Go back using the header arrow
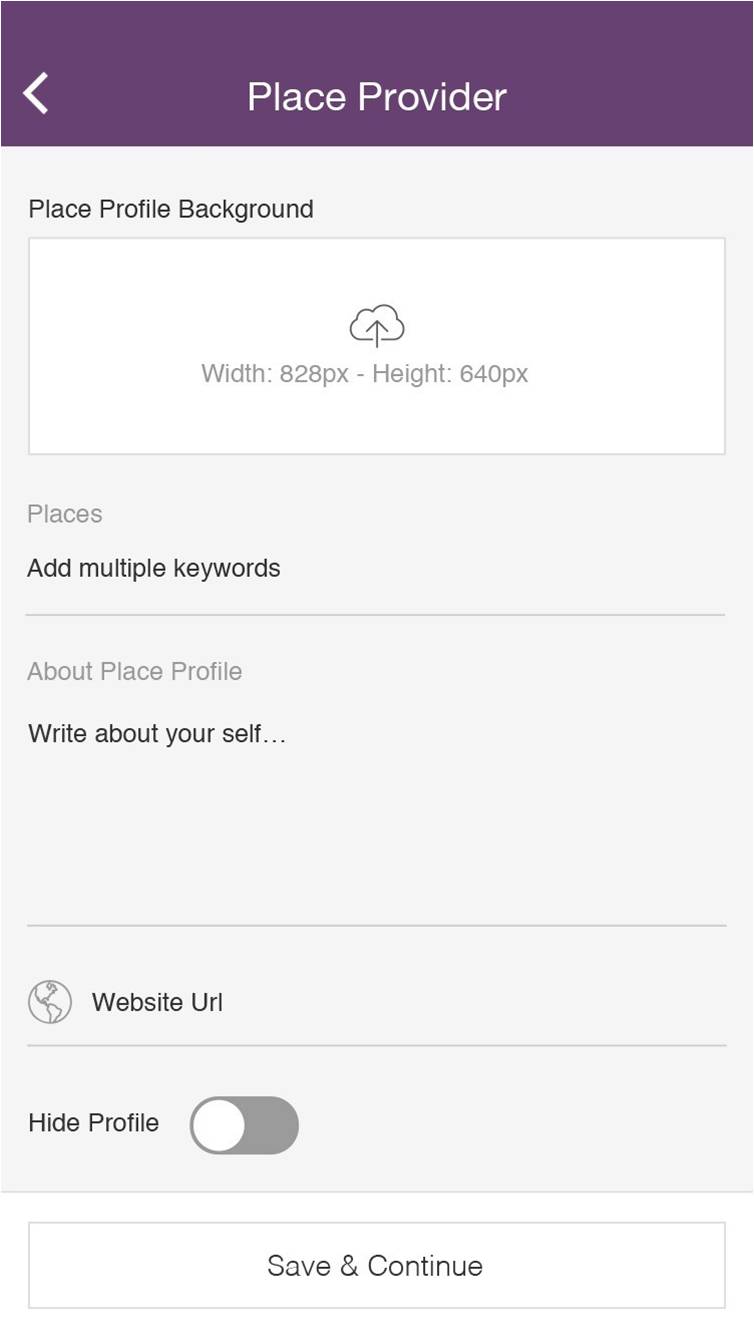This screenshot has width=754, height=1339. click(36, 94)
